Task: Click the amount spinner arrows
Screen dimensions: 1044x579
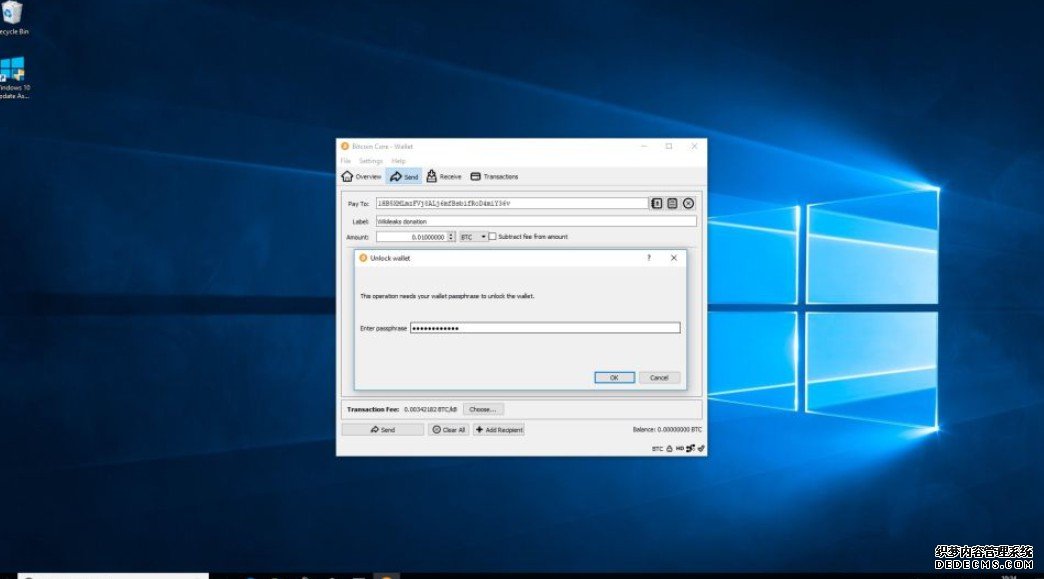Action: [x=451, y=237]
